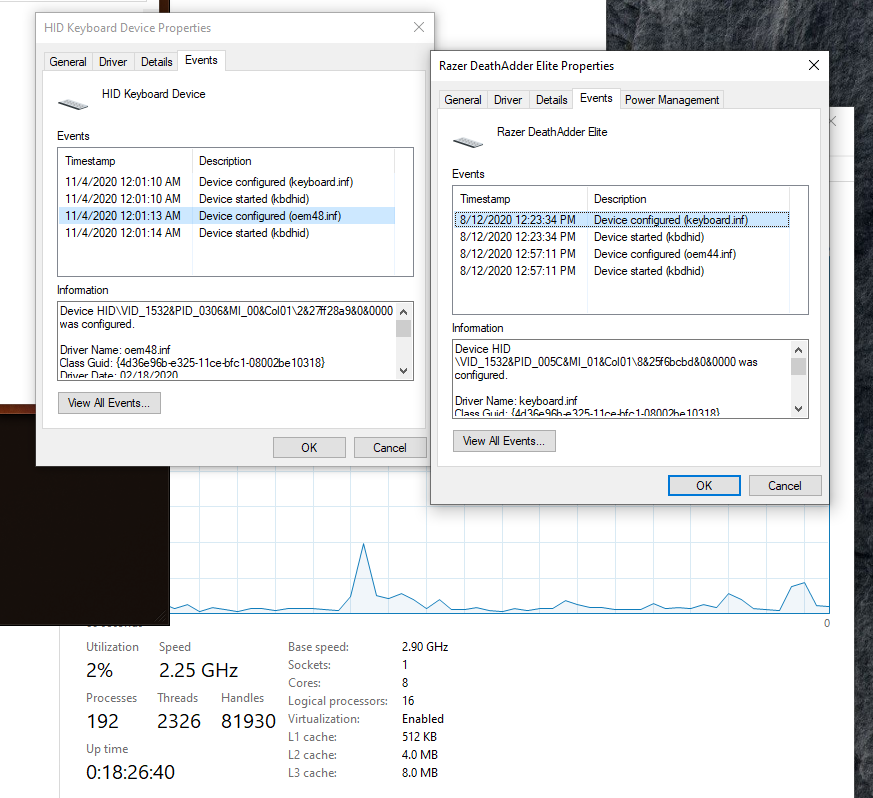
Task: Click scrollbar thumb in HID Keyboard Information box
Action: point(404,329)
